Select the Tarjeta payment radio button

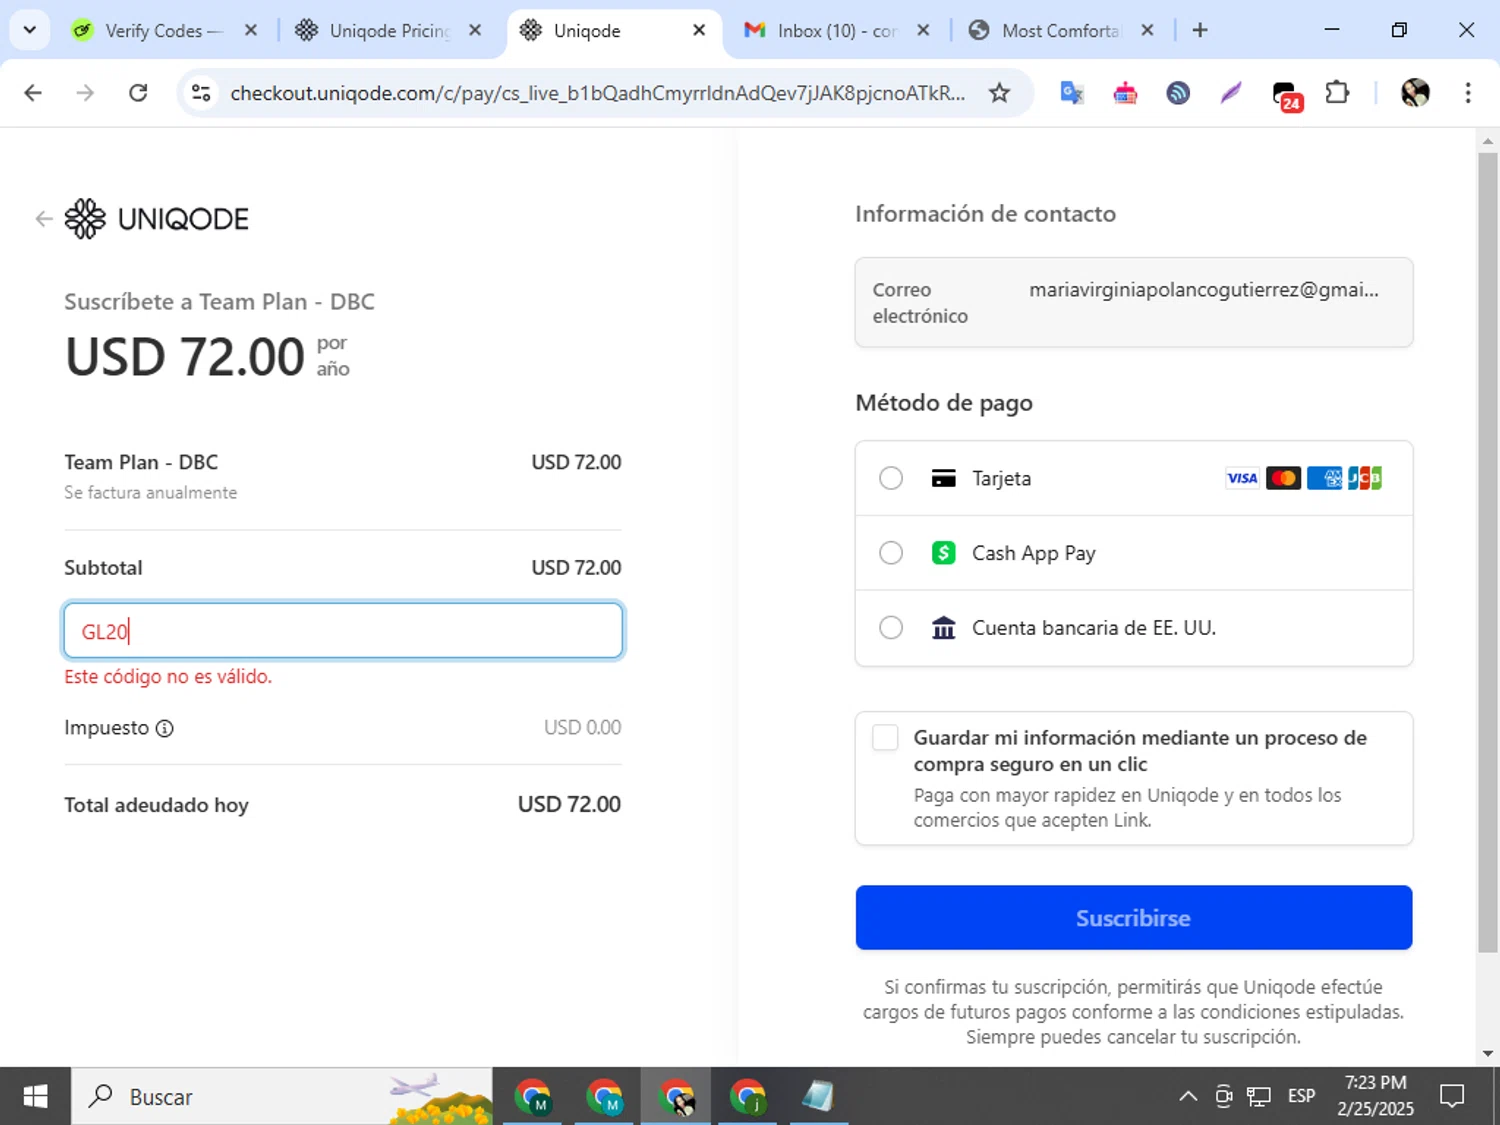coord(891,478)
